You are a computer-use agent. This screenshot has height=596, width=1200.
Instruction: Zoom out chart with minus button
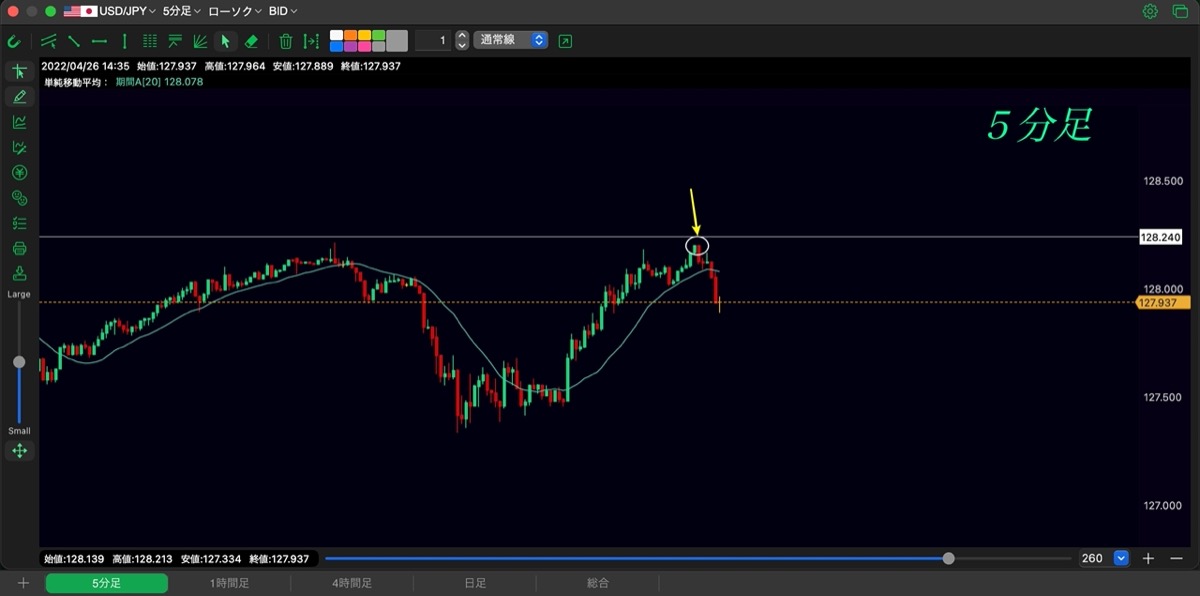point(1177,558)
